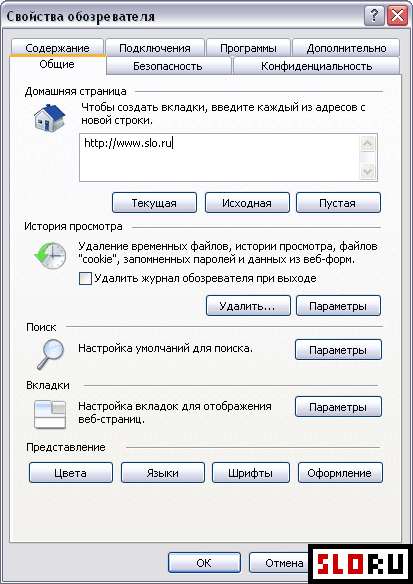Click the home page scrollbar down arrow
413x584 pixels.
pyautogui.click(x=368, y=171)
